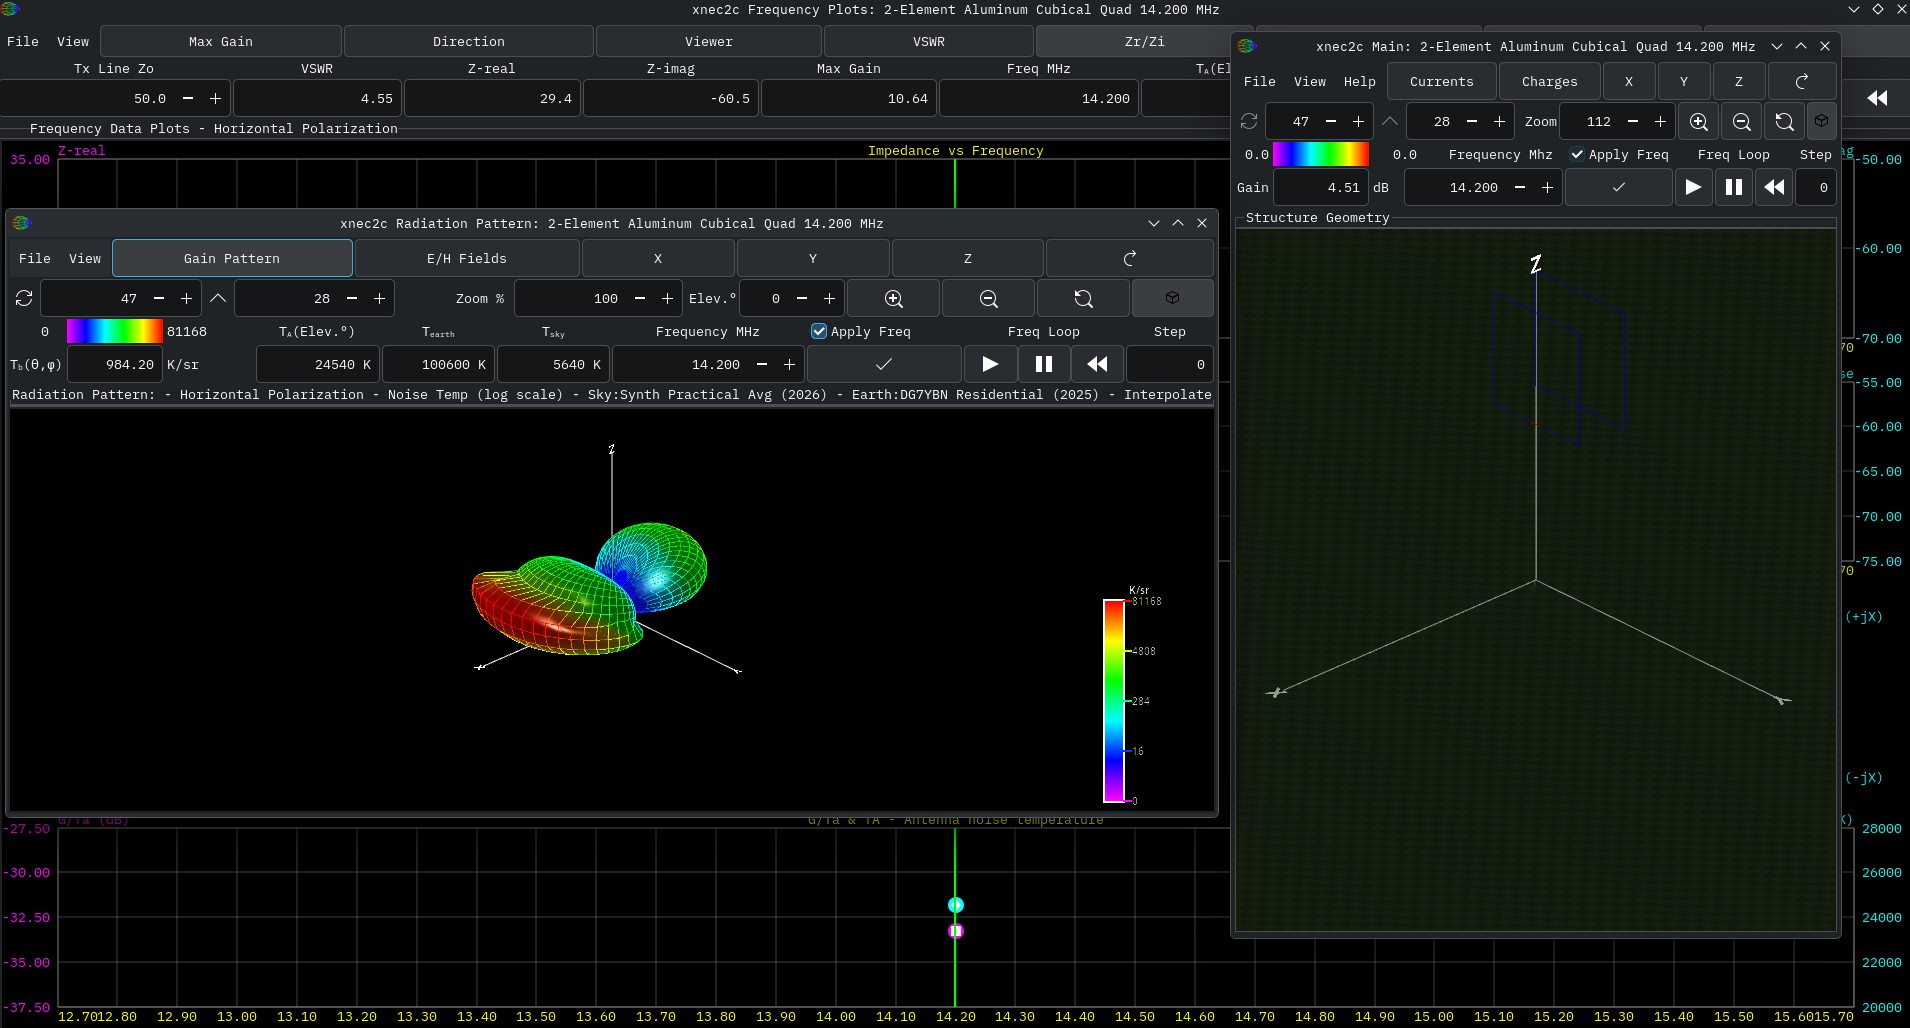
Task: Open View menu in Main window
Action: coord(1310,81)
